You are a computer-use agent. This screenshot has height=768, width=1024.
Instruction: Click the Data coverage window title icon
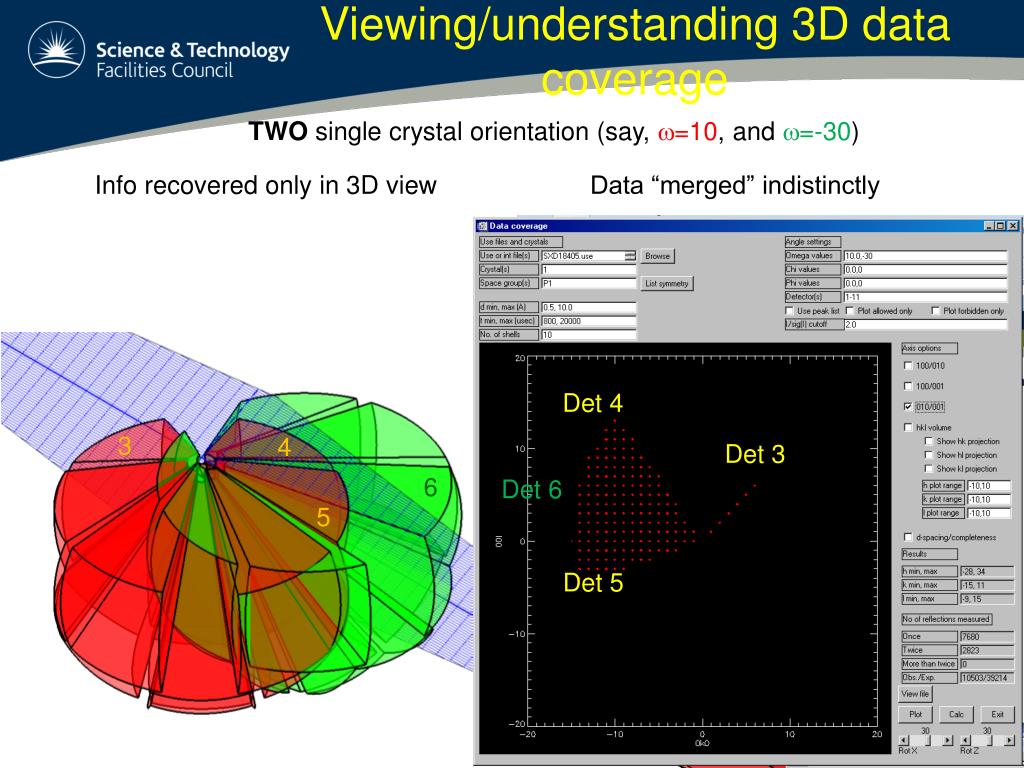pos(483,226)
